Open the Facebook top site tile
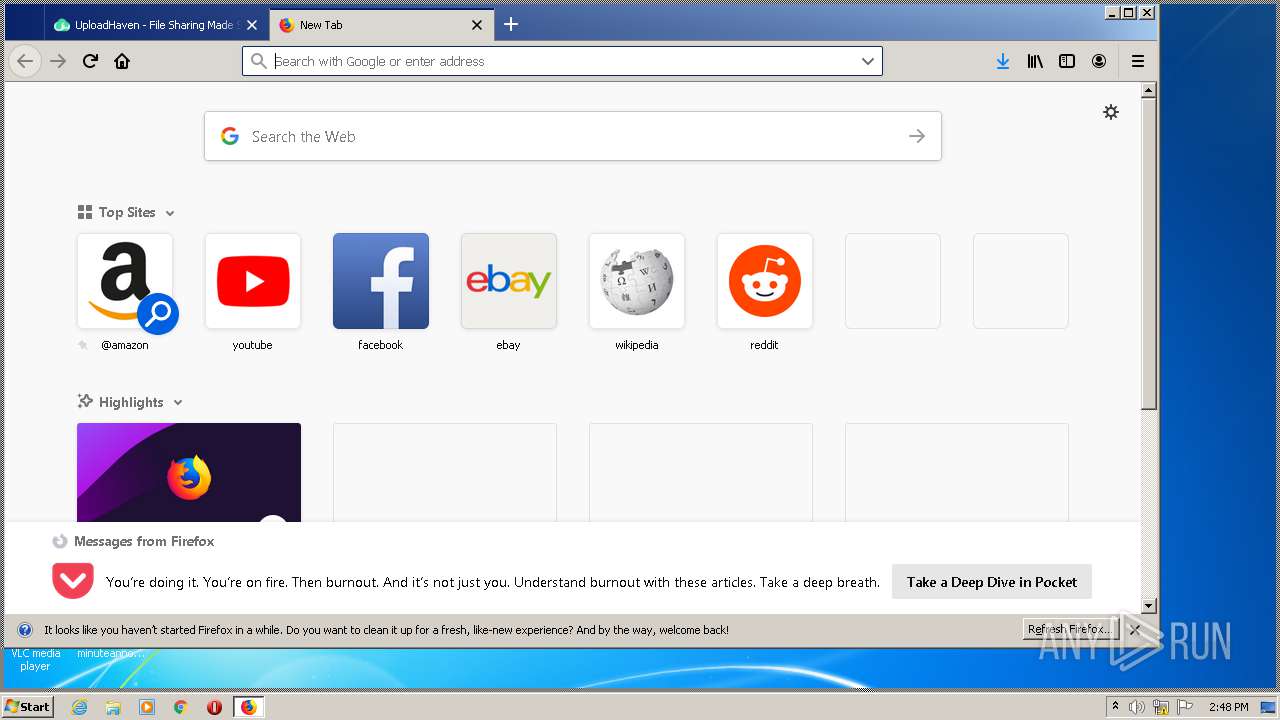The width and height of the screenshot is (1280, 720). coord(381,281)
